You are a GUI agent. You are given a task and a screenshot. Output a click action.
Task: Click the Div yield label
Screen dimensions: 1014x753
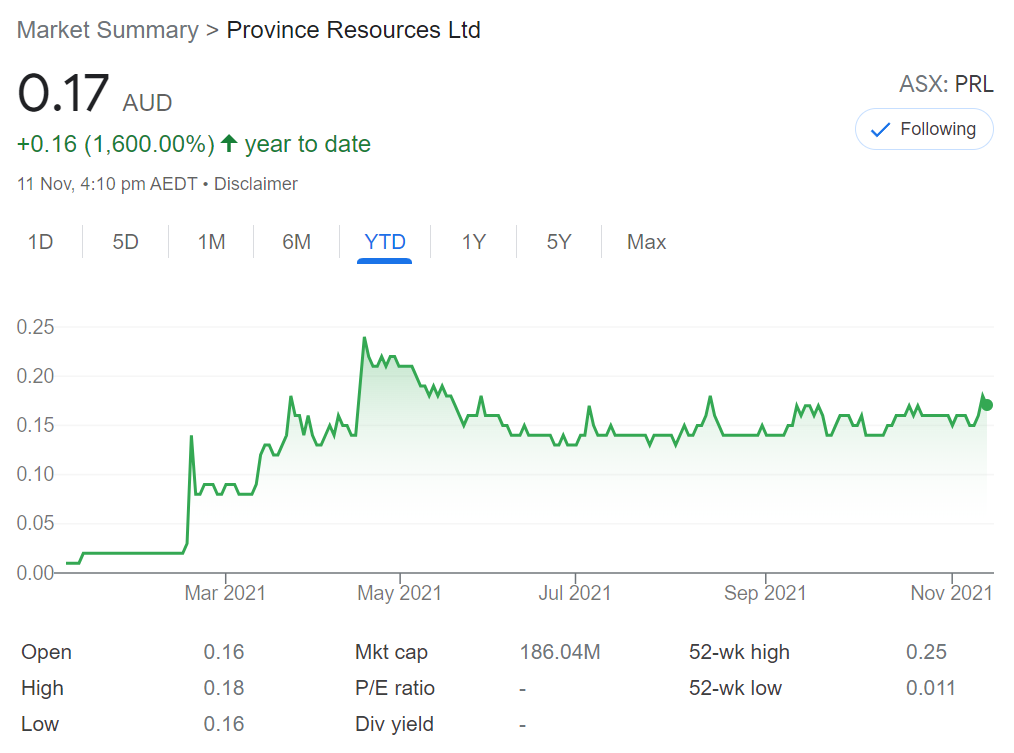[394, 725]
